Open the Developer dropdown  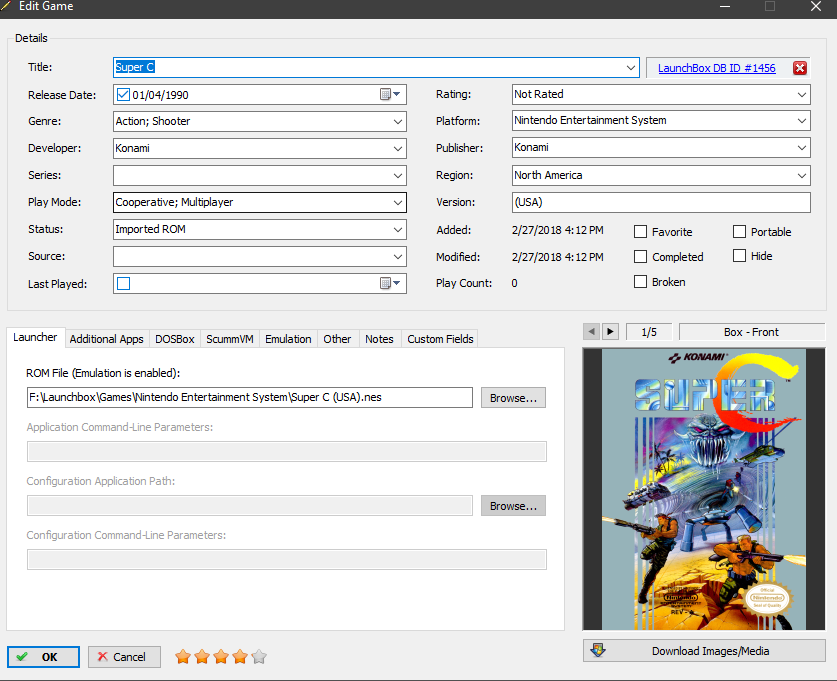[x=398, y=148]
